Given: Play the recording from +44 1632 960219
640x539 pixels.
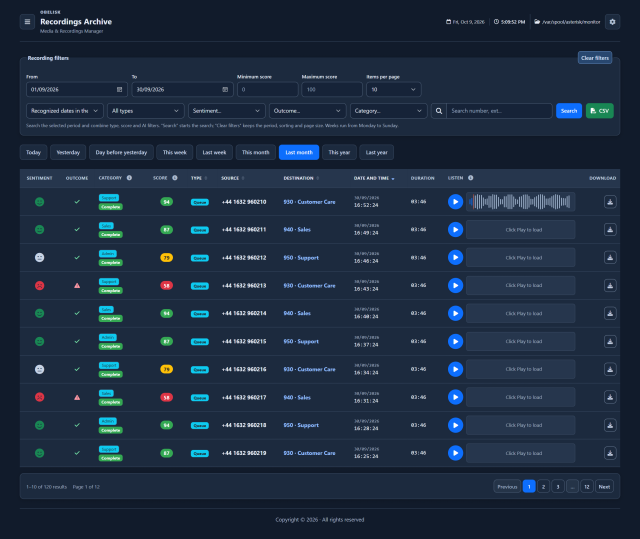Looking at the screenshot, I should [456, 453].
